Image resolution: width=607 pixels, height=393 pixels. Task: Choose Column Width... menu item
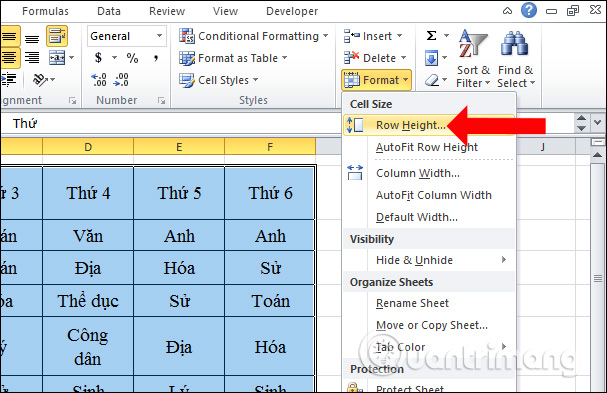(x=429, y=173)
